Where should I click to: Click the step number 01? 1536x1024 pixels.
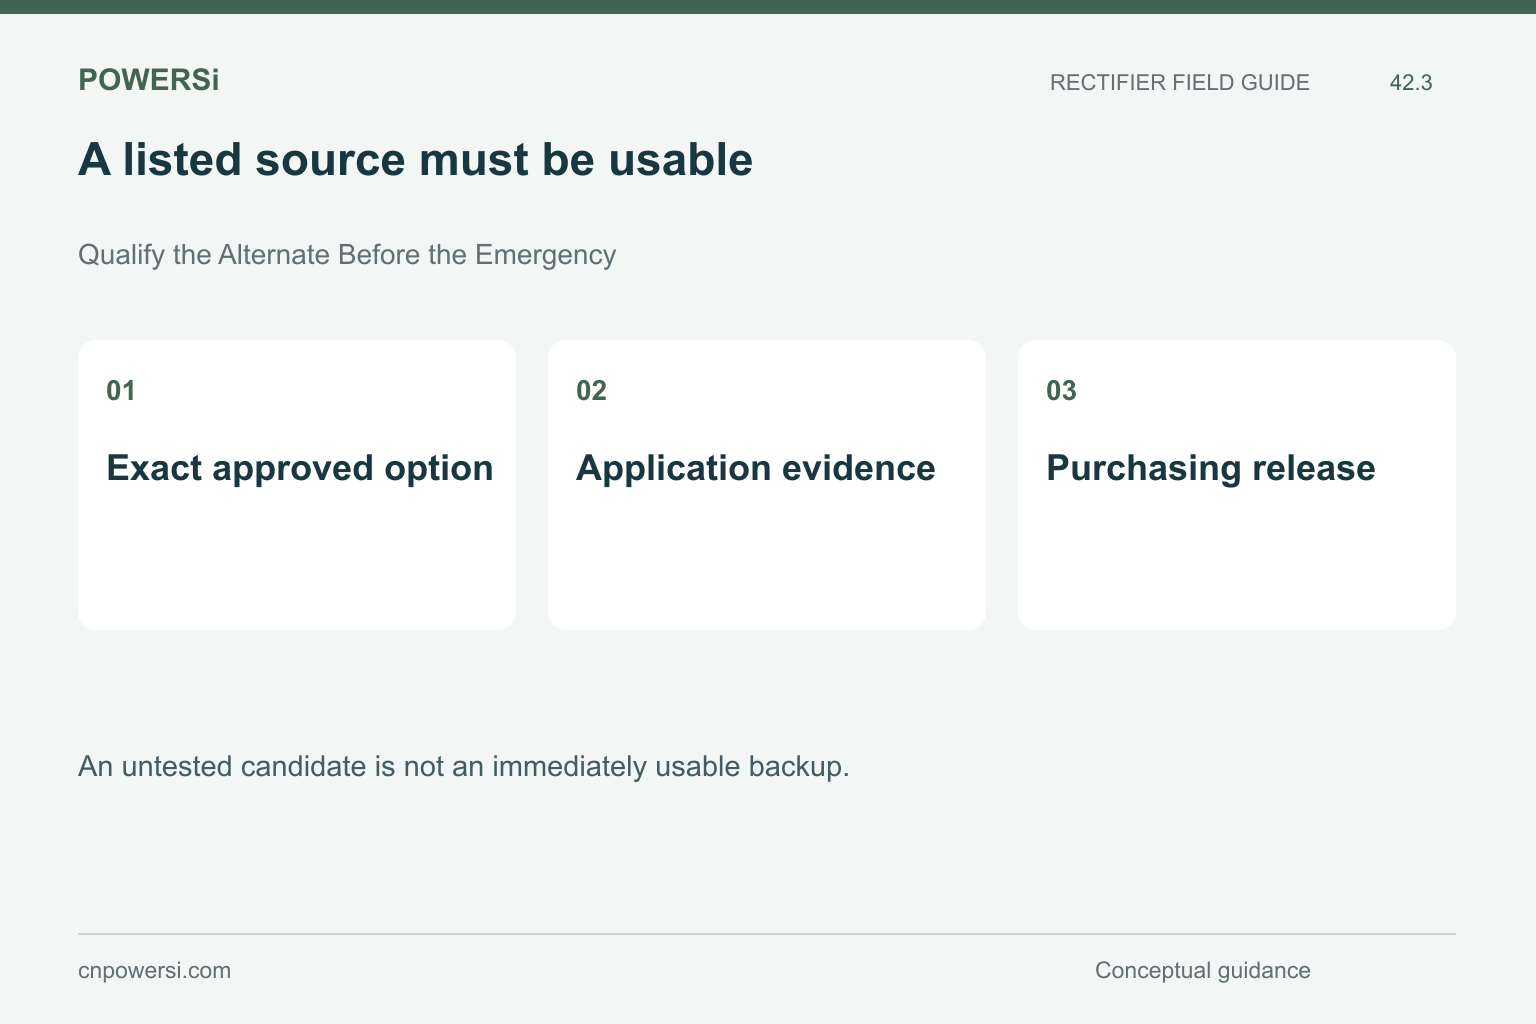pos(121,391)
